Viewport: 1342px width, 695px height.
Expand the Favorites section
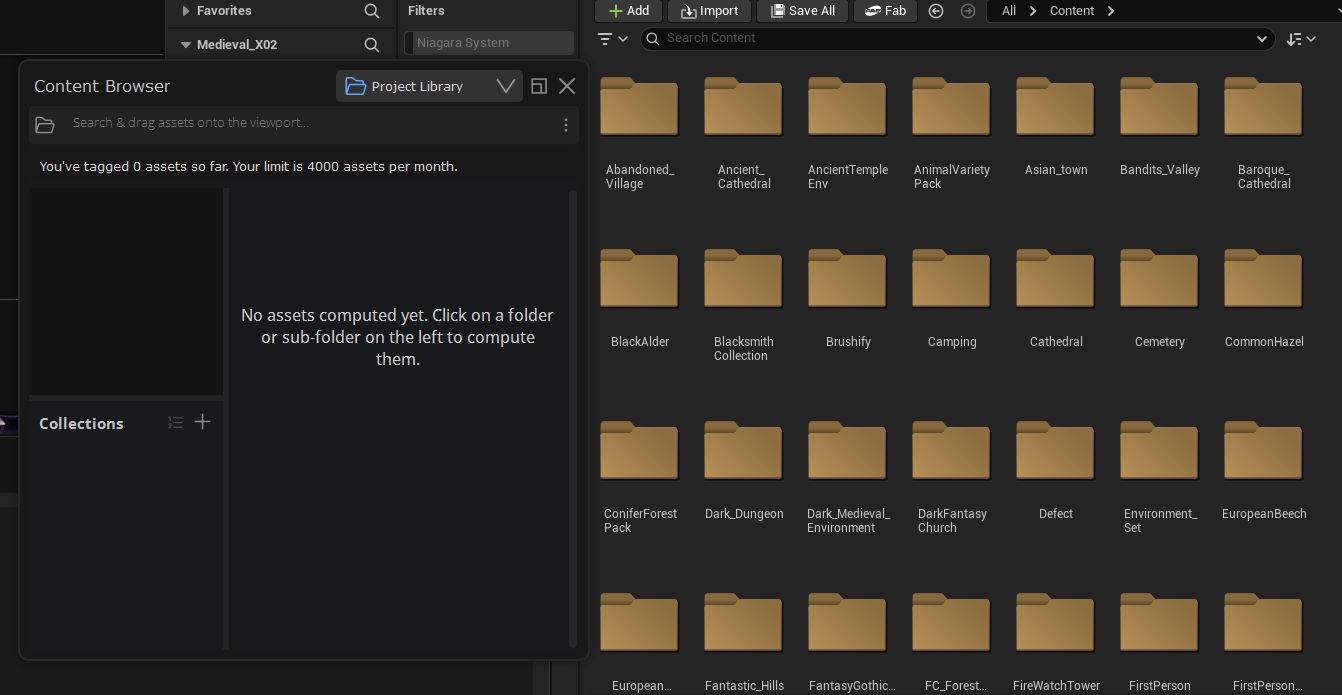coord(186,11)
